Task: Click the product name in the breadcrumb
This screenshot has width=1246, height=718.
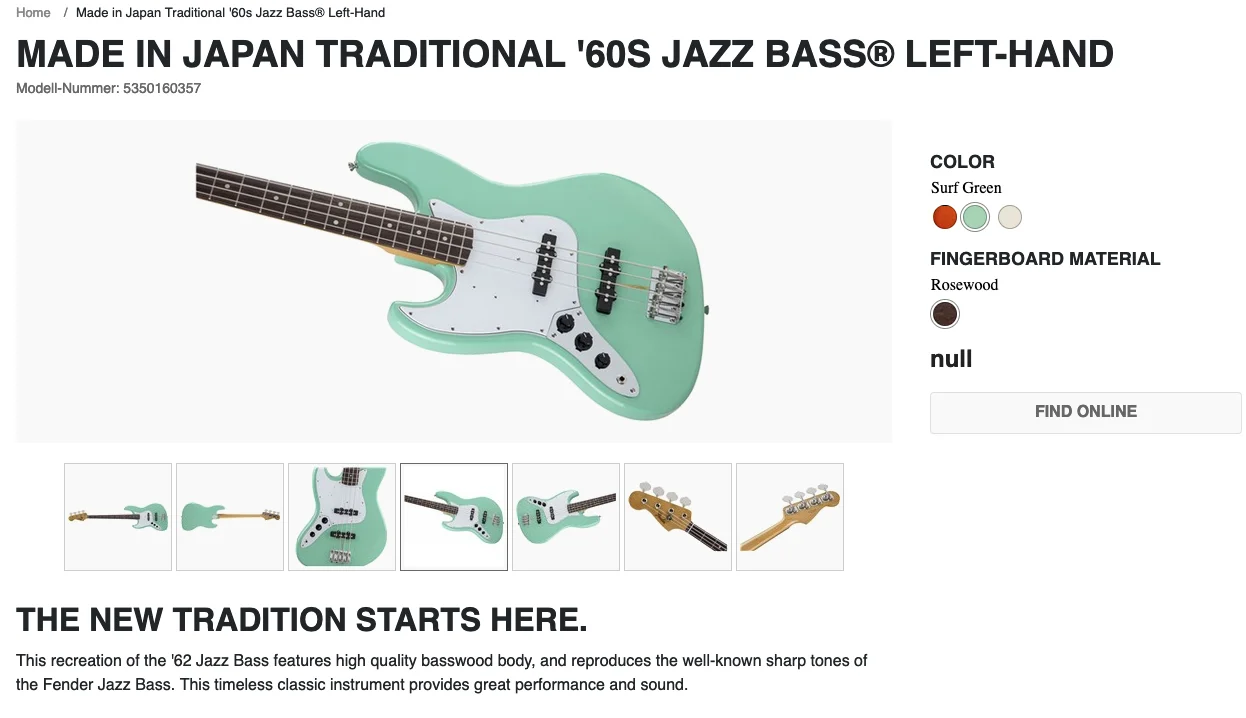Action: pyautogui.click(x=230, y=13)
